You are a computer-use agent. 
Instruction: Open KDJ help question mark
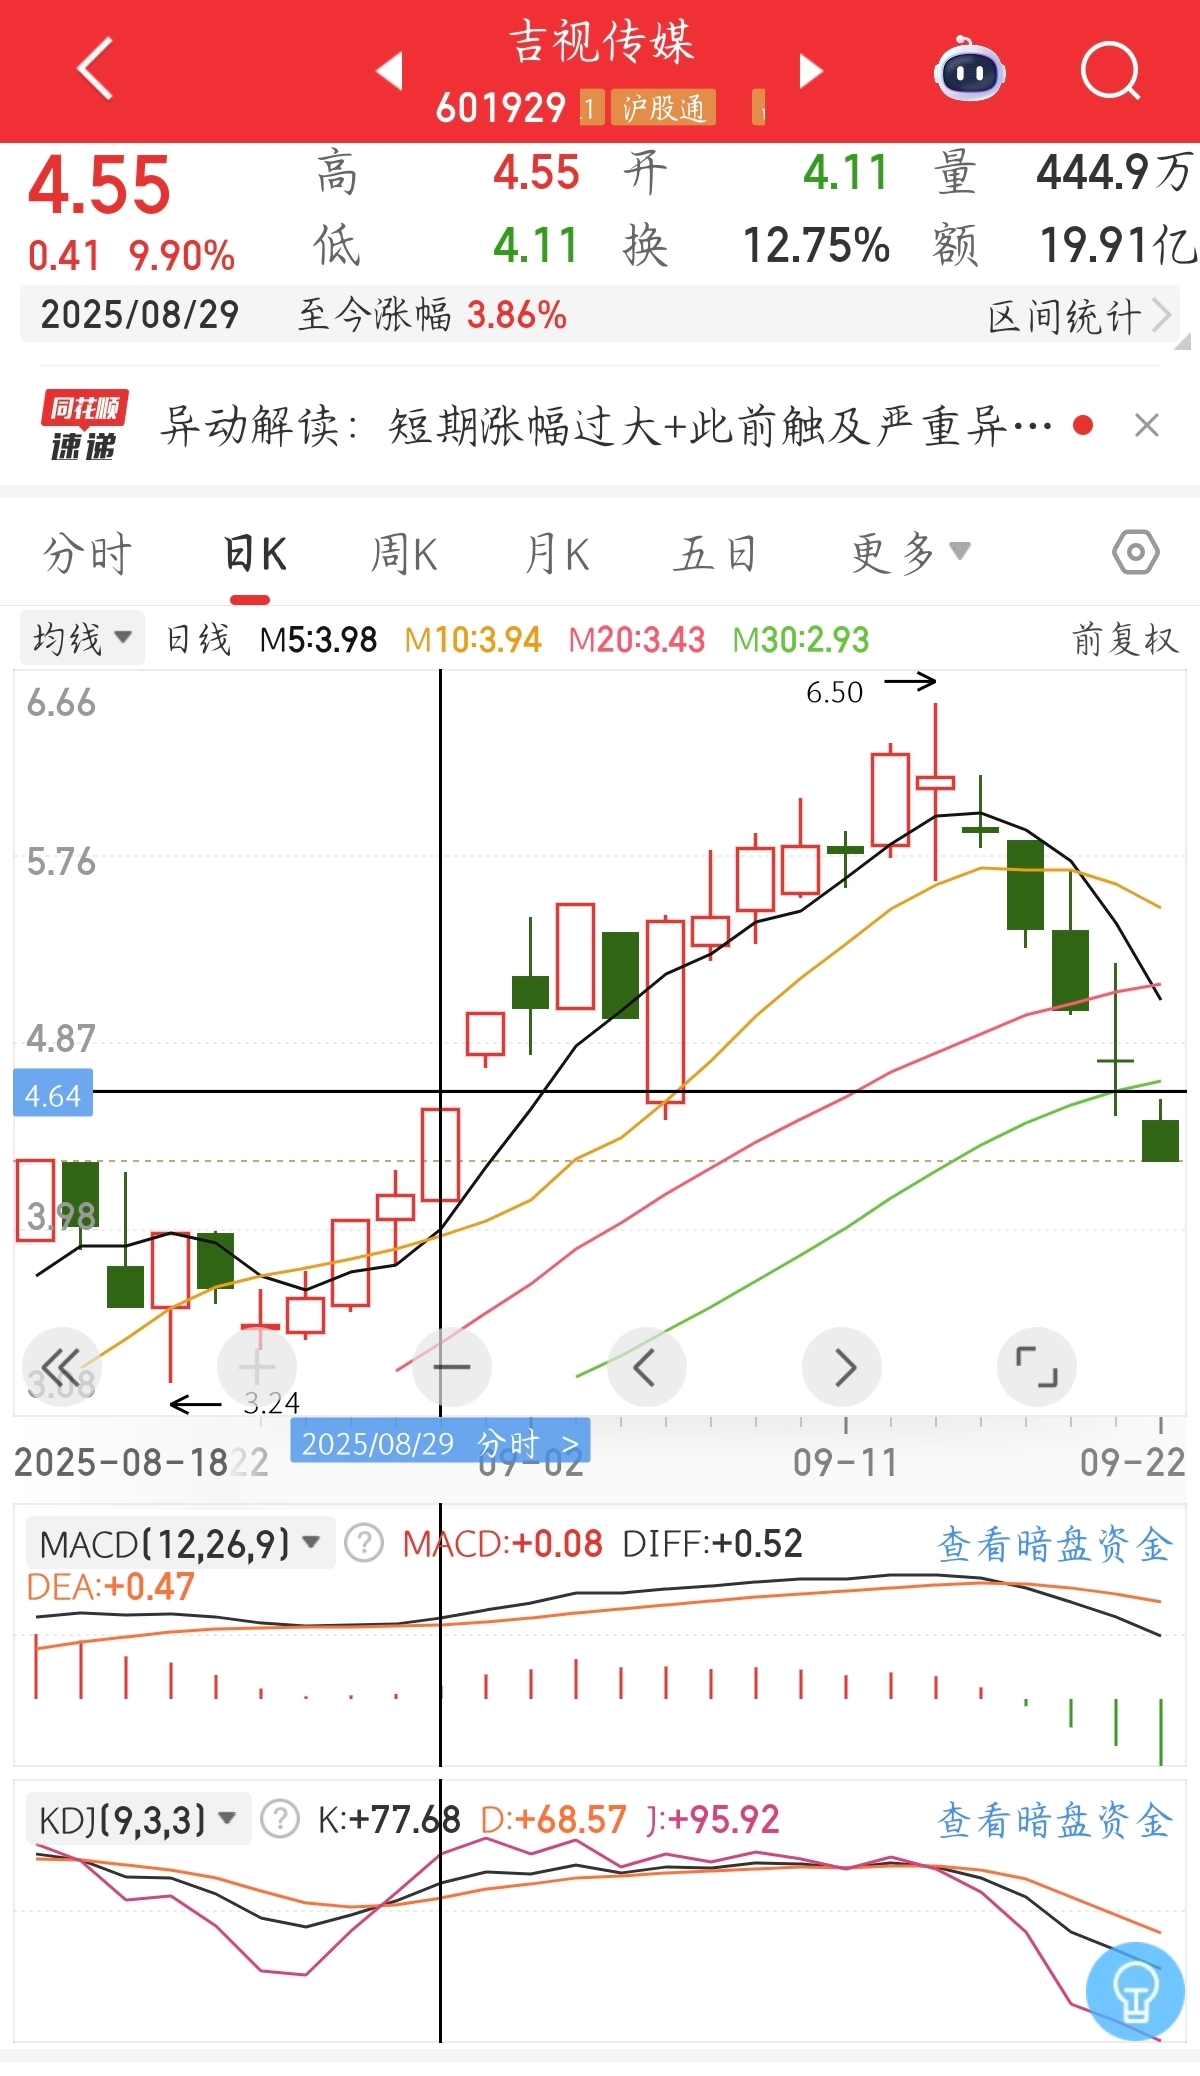point(280,1819)
